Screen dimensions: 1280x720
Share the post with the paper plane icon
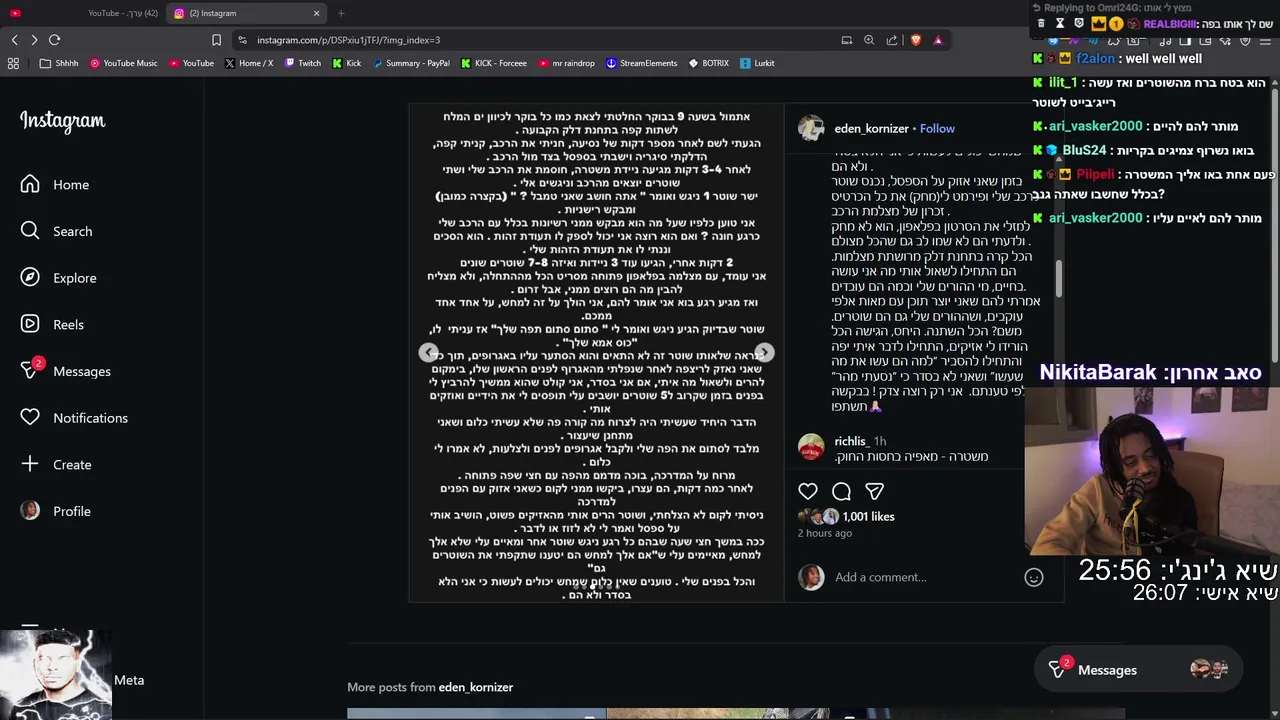pyautogui.click(x=875, y=491)
